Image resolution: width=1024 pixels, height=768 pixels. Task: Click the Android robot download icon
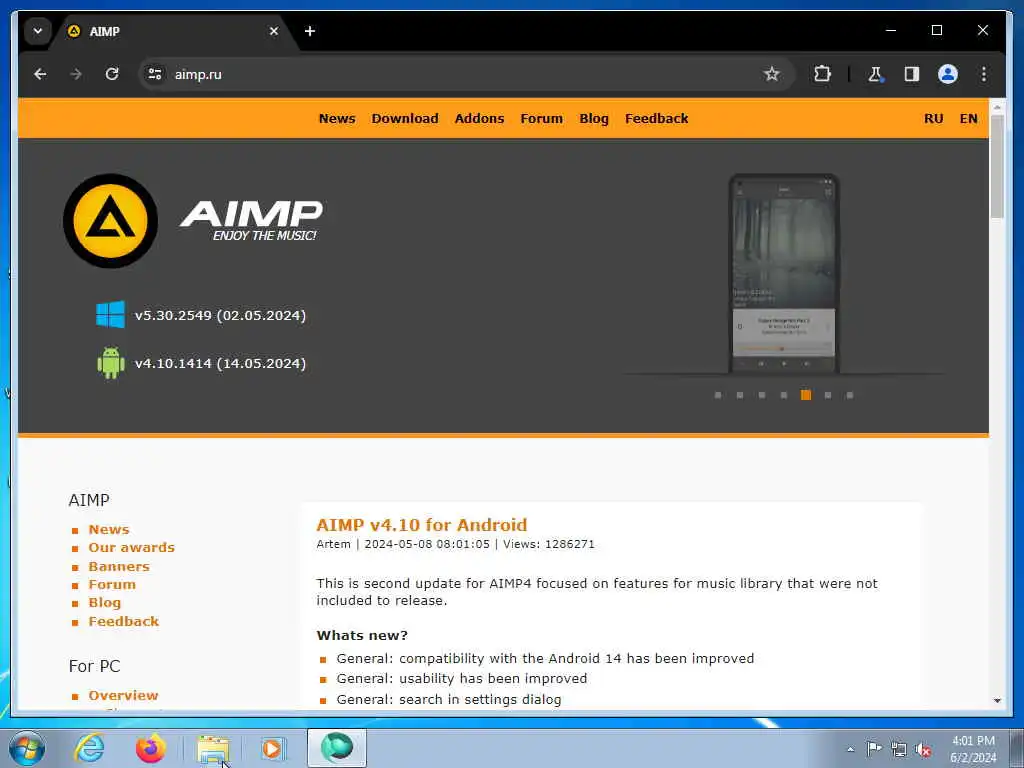tap(110, 363)
